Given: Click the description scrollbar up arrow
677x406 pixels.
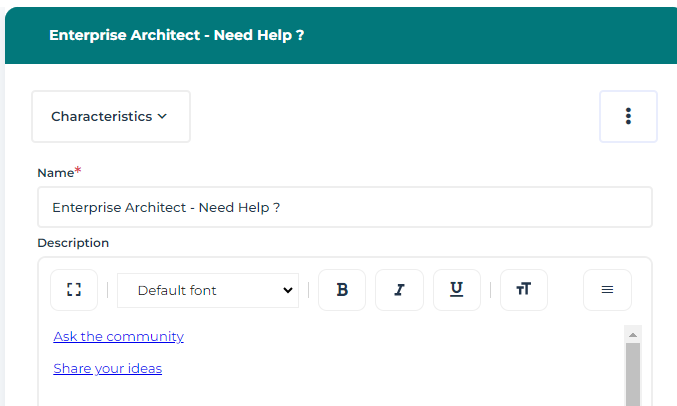Looking at the screenshot, I should coord(633,335).
